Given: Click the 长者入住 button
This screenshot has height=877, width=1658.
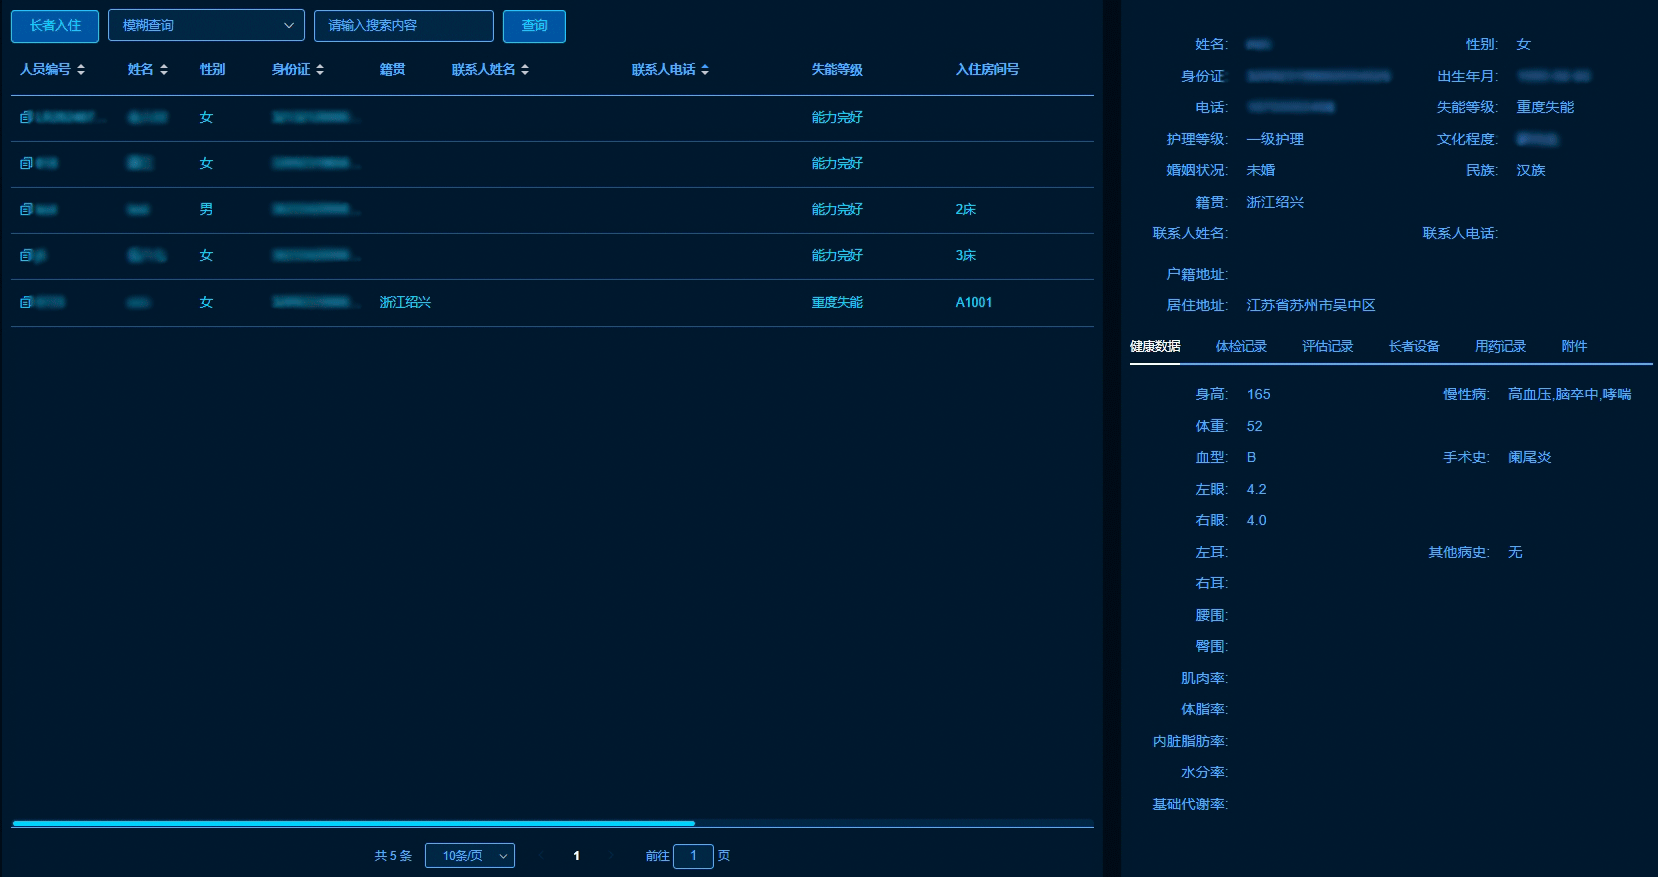Looking at the screenshot, I should coord(55,26).
